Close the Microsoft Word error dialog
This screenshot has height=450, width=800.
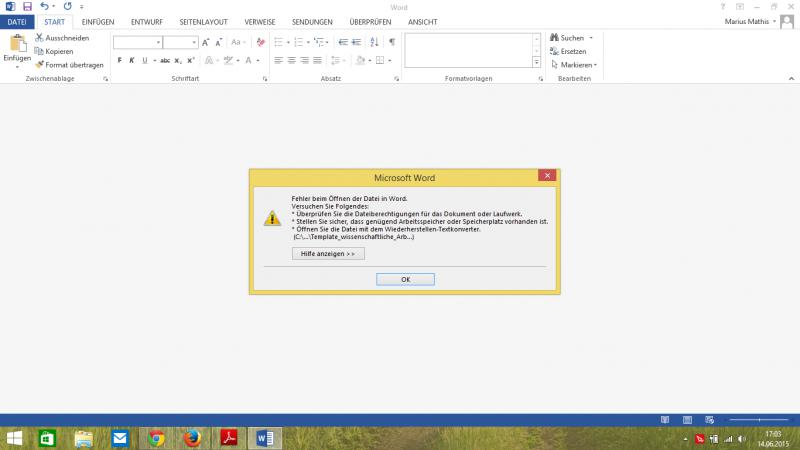pos(546,176)
